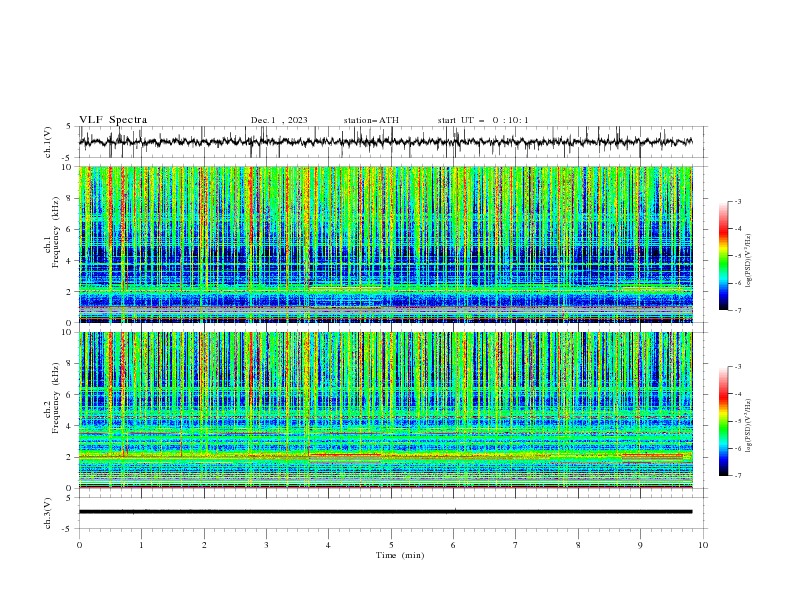The width and height of the screenshot is (792, 612).
Task: Click the 'ch.1(V)' waveform axis label
Action: tap(48, 142)
